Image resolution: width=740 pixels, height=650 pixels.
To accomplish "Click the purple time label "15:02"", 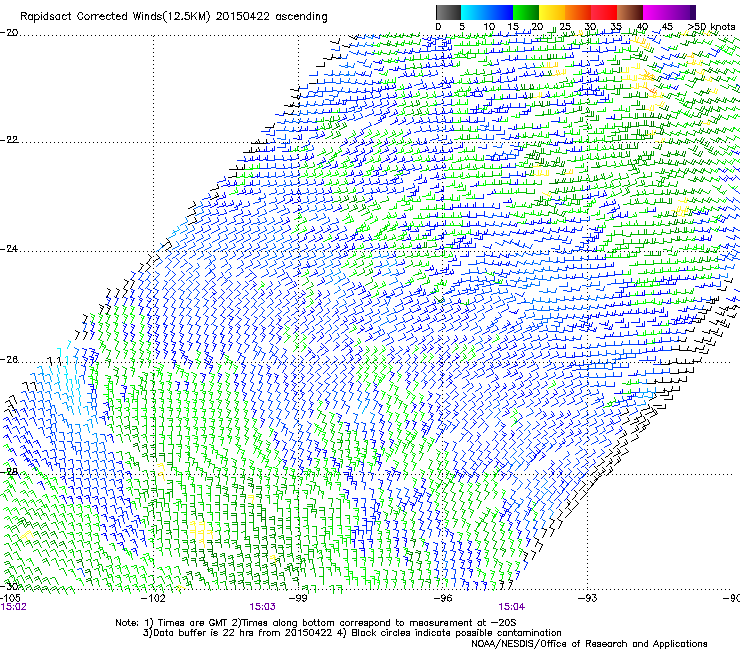I will pos(14,607).
